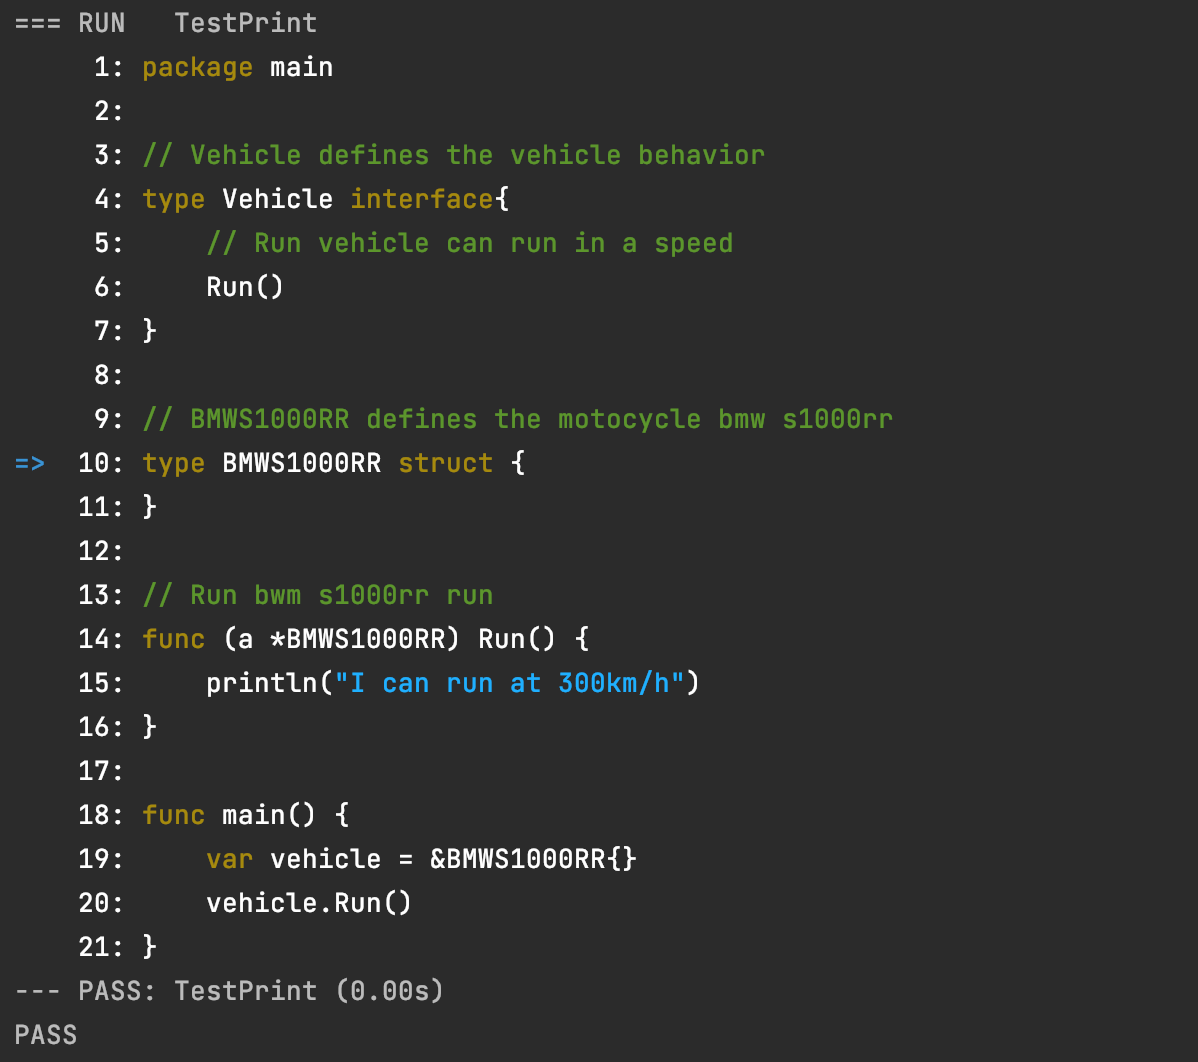The width and height of the screenshot is (1198, 1062).
Task: Click the vehicle.Run() call on line 20
Action: coord(309,903)
